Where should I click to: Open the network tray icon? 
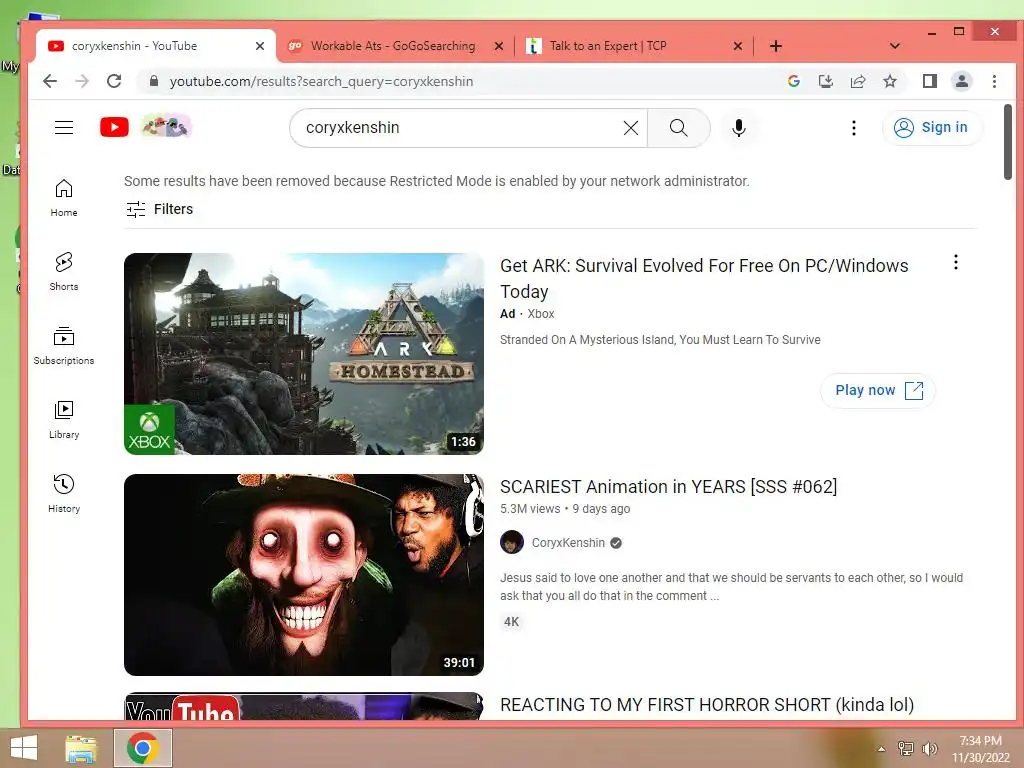[x=905, y=749]
